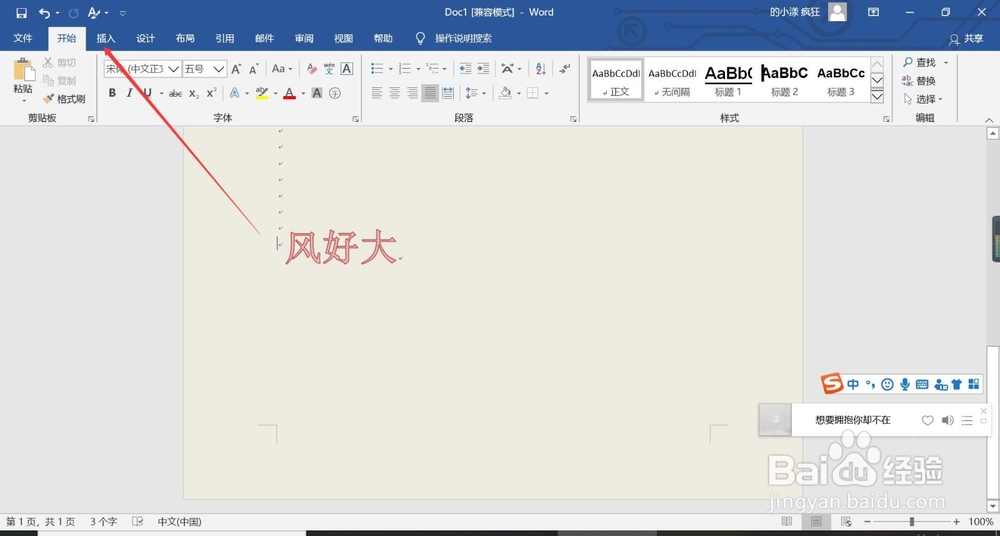The width and height of the screenshot is (1000, 536).
Task: Click the 共享 share button
Action: (966, 39)
